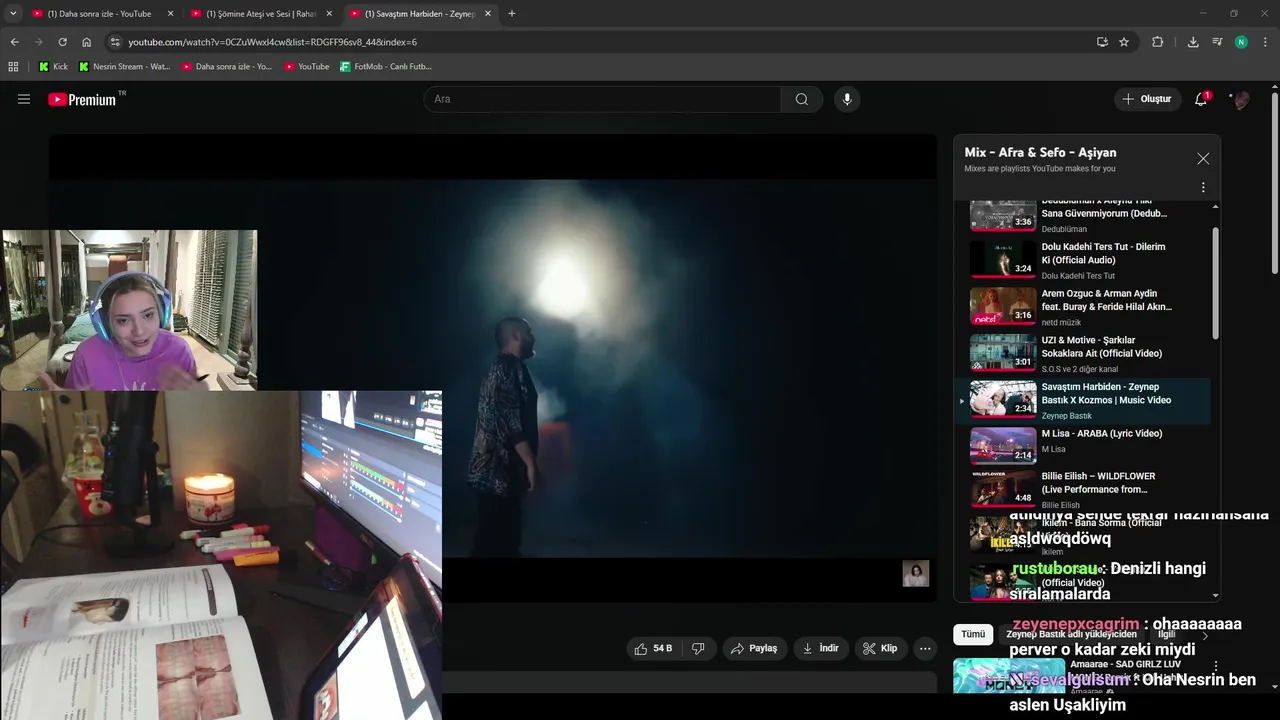Like the video with 54 B

tap(653, 648)
